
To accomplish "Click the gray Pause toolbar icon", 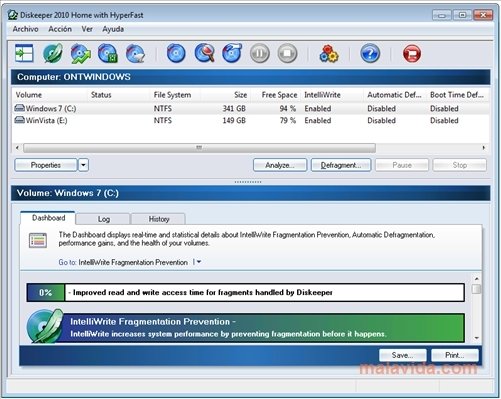I will (260, 53).
